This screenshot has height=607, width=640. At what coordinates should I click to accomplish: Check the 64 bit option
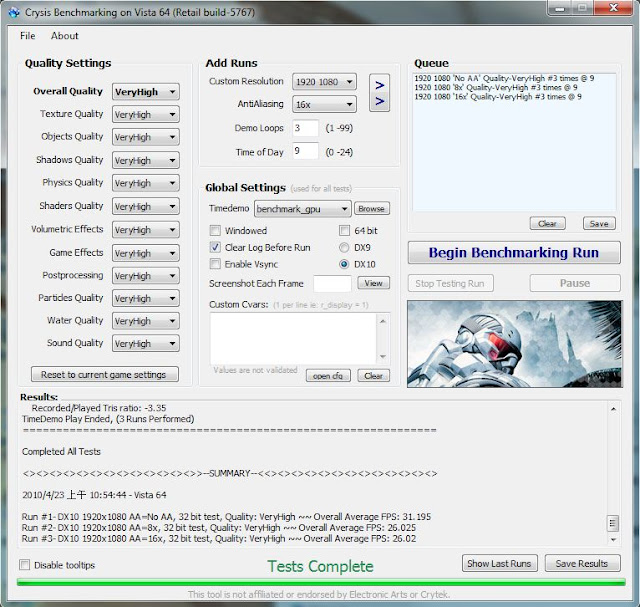pos(344,231)
